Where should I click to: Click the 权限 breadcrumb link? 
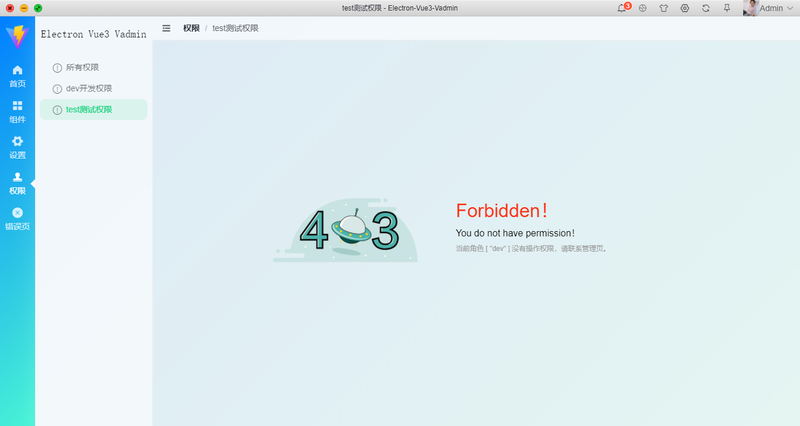coord(191,28)
